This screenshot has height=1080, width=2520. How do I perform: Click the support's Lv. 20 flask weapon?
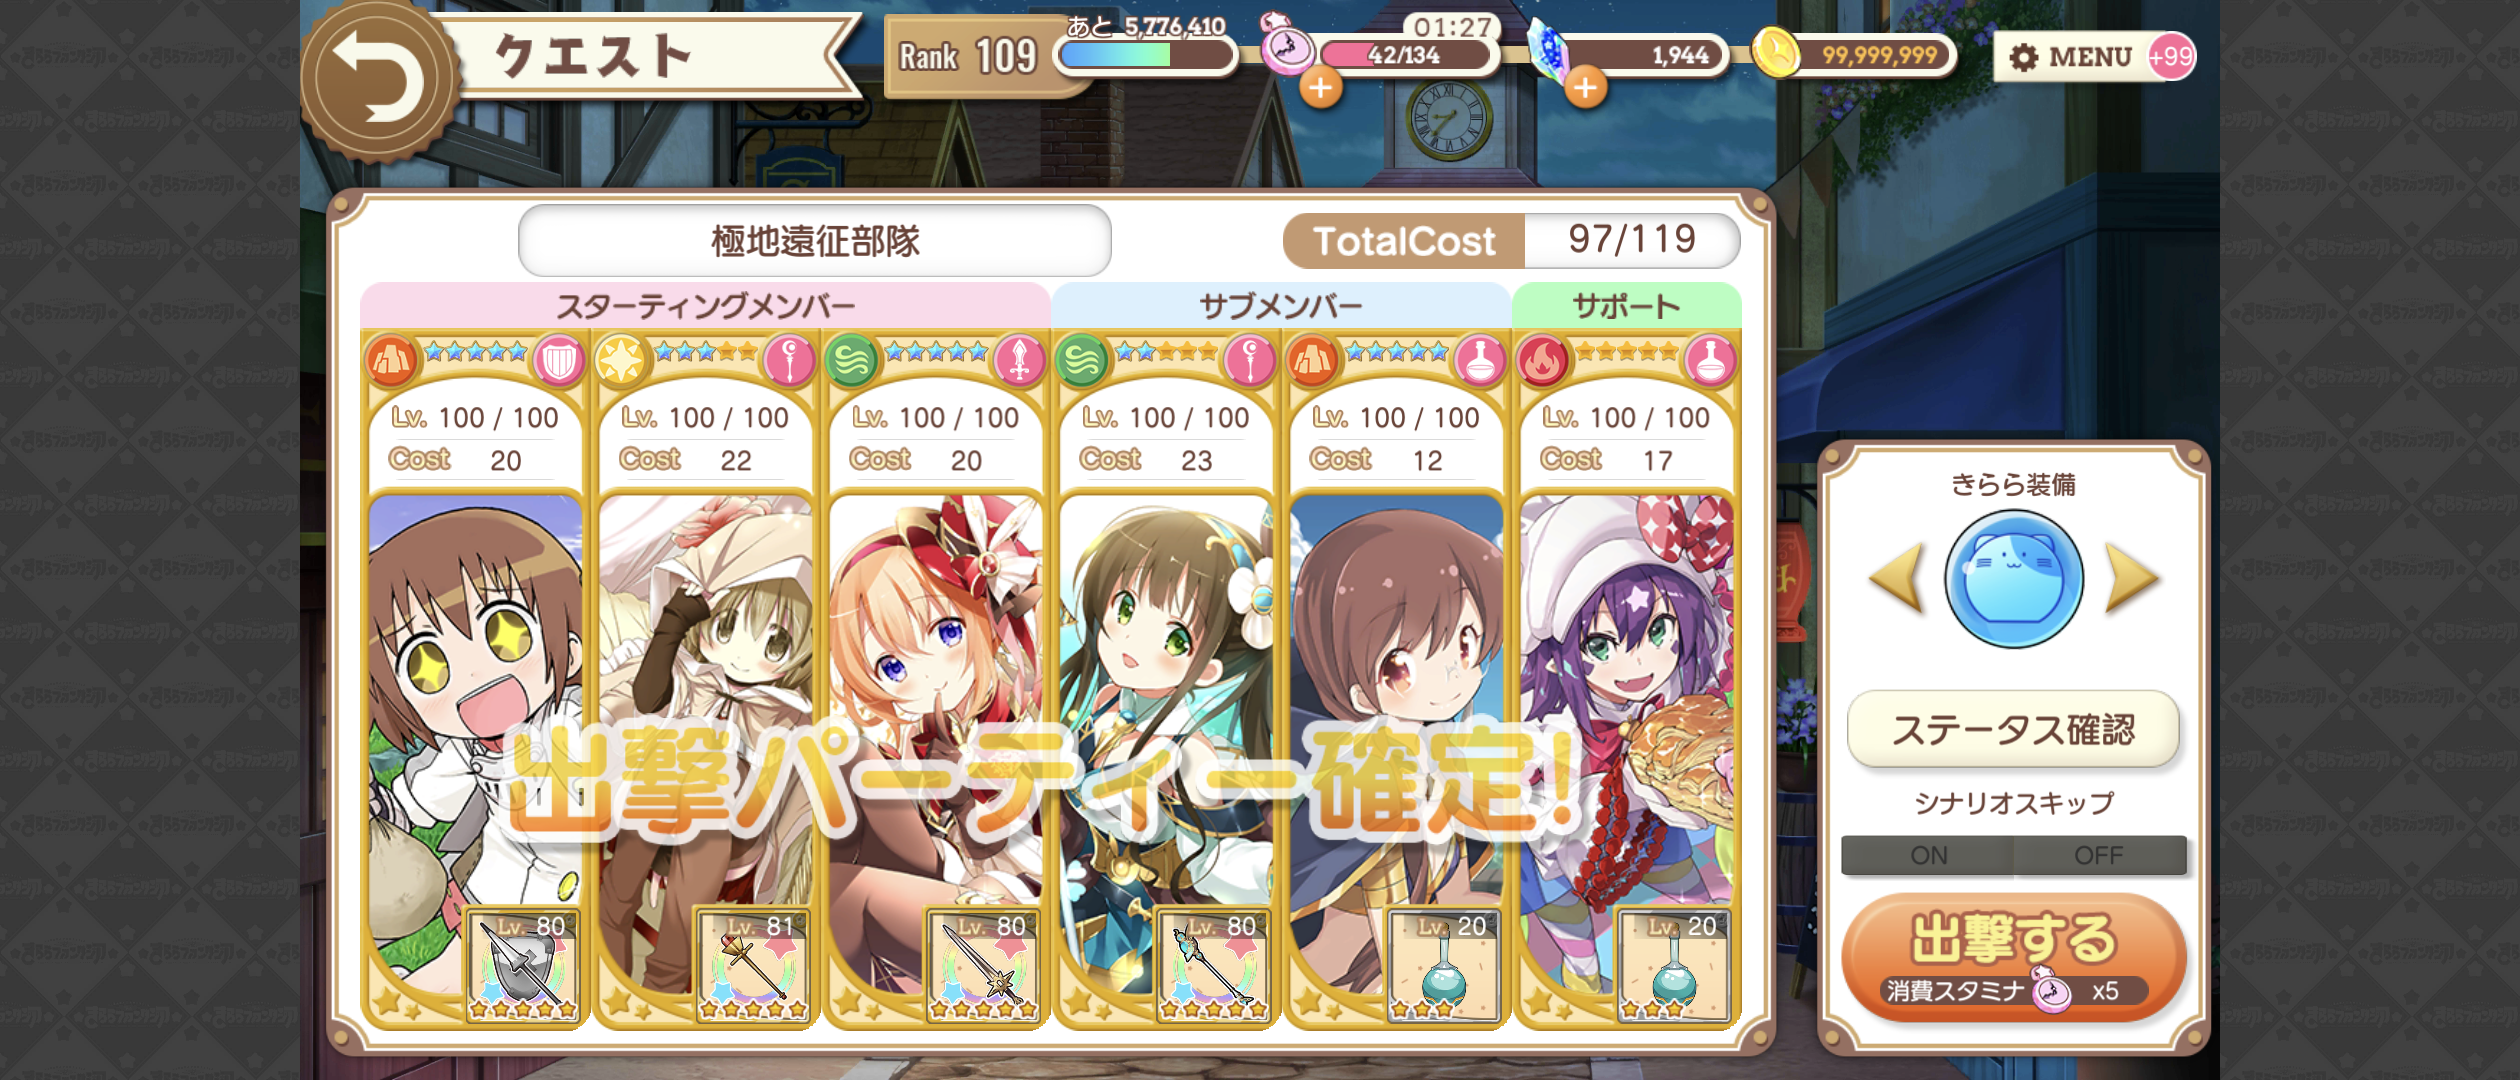tap(1674, 965)
